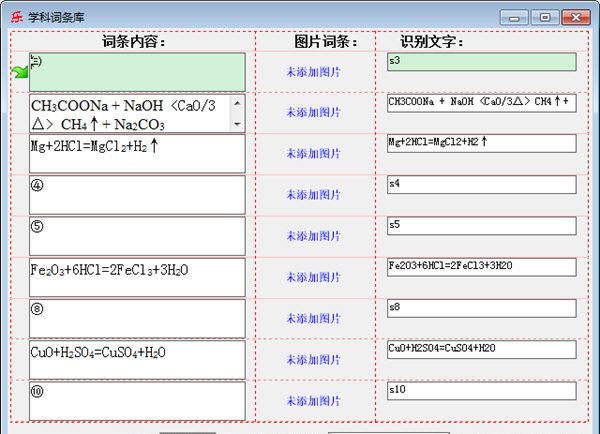Image resolution: width=600 pixels, height=434 pixels.
Task: Click 未添加图片 link in the s10 row
Action: 313,401
